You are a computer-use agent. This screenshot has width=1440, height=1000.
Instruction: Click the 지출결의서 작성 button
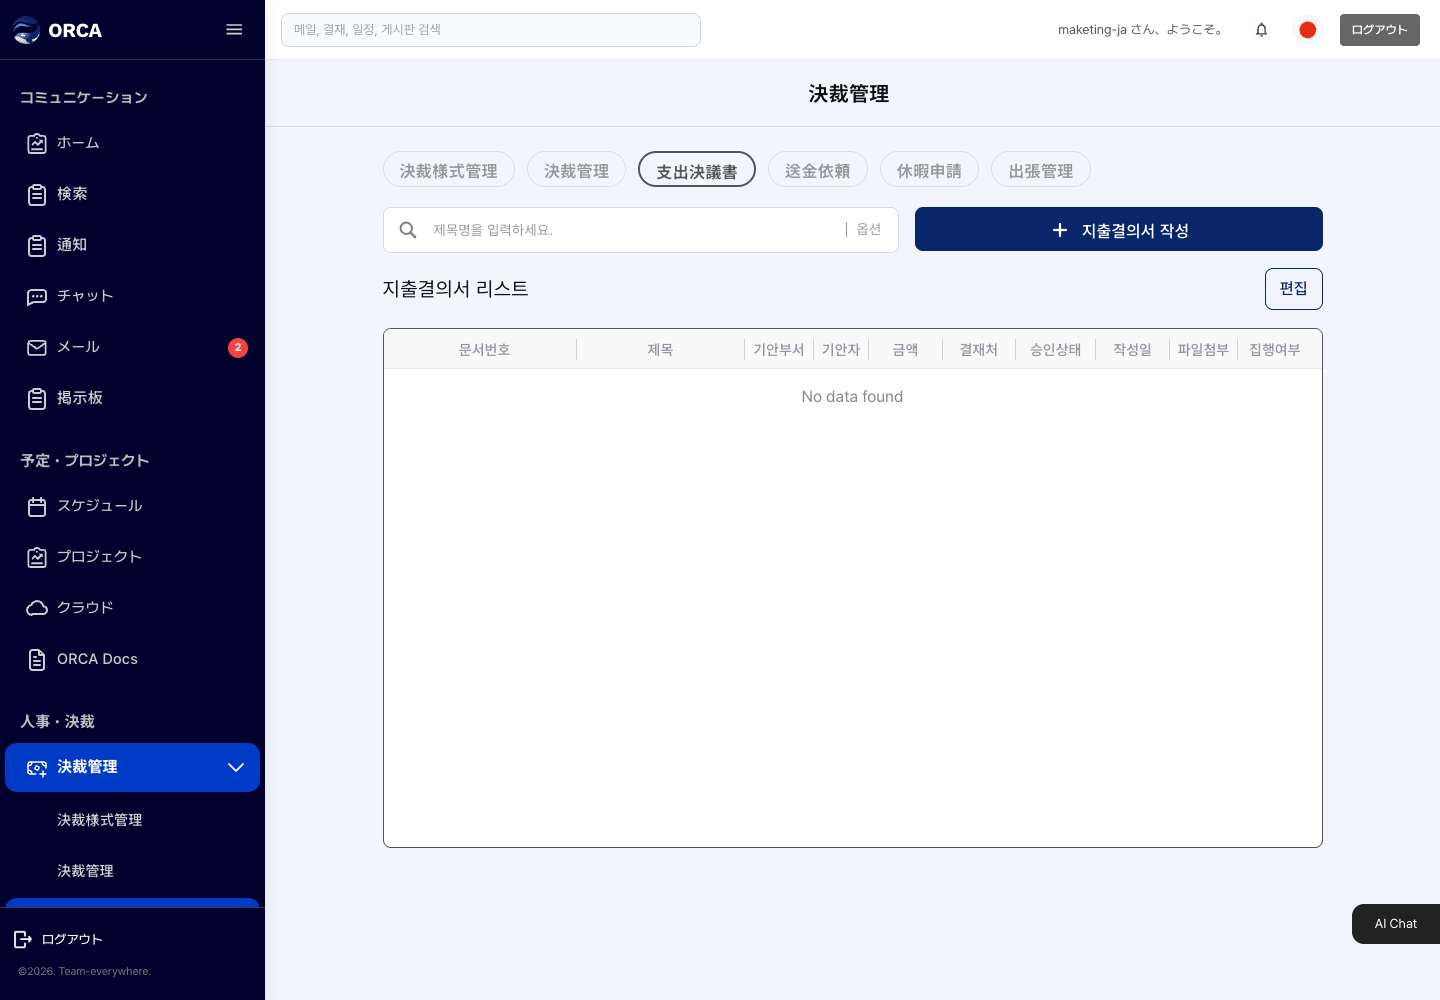(1119, 229)
